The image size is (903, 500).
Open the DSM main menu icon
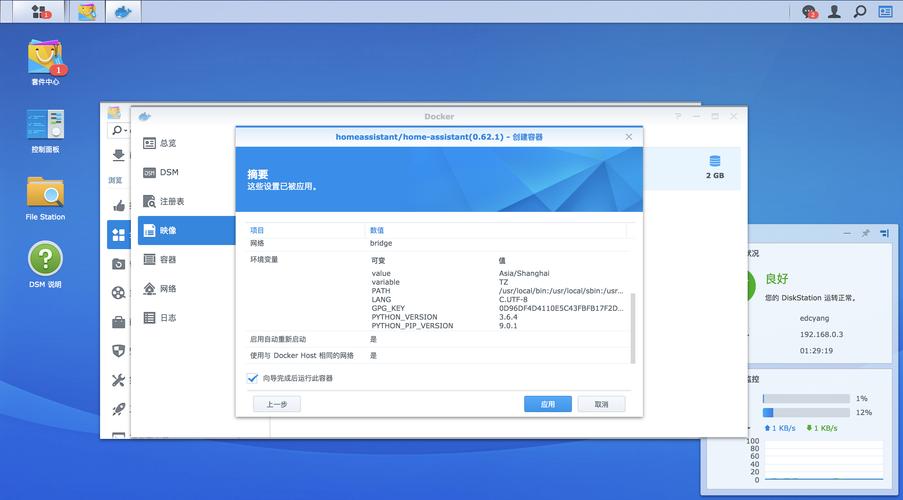pos(41,11)
